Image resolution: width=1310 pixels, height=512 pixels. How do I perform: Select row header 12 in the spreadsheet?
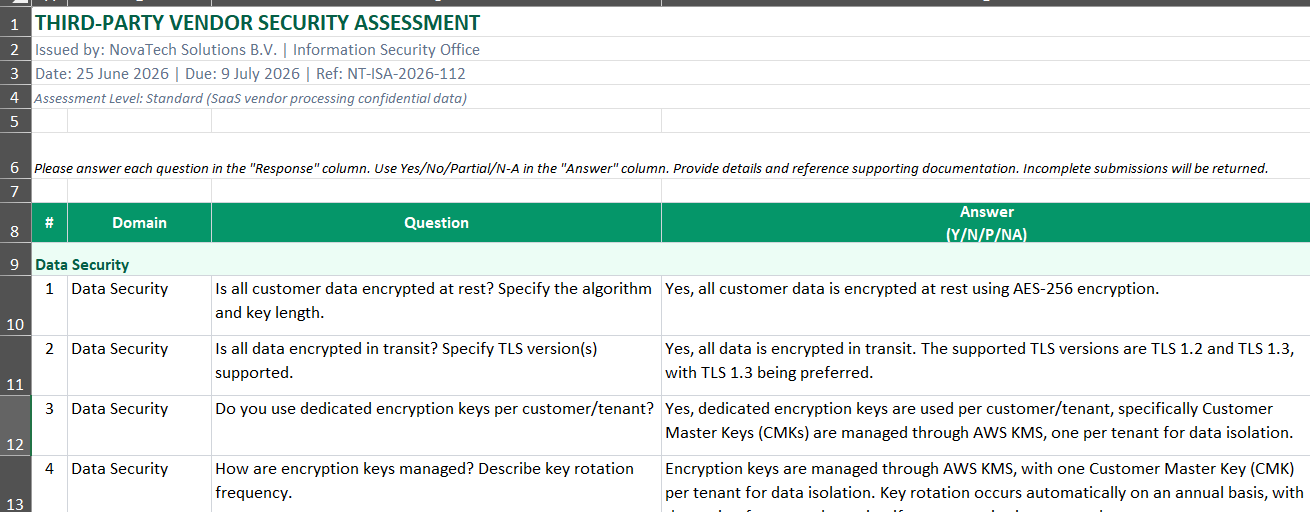coord(16,426)
